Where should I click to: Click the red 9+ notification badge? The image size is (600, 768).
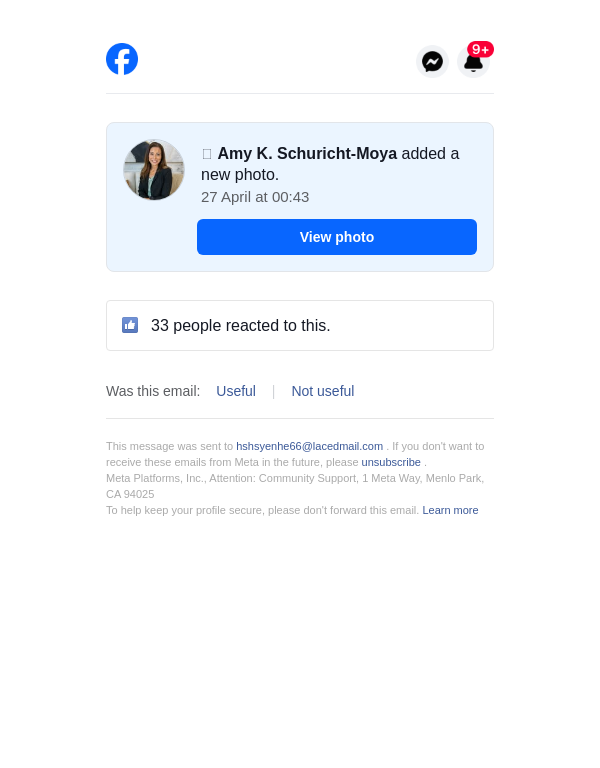tap(480, 49)
